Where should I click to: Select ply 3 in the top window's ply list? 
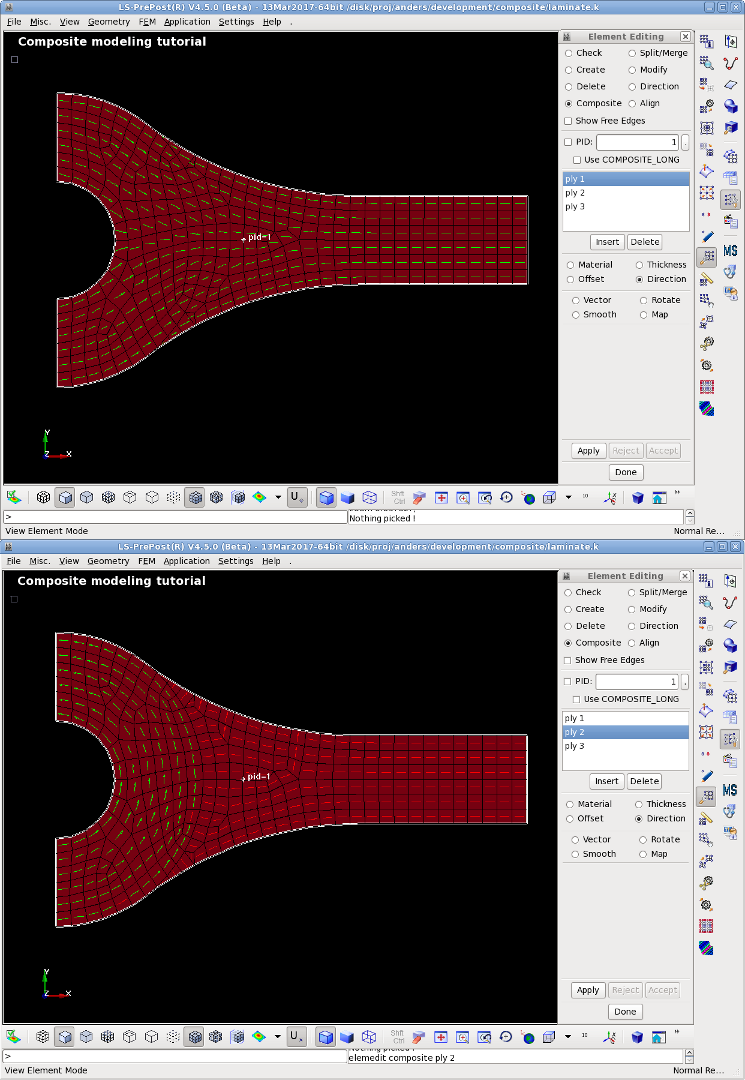pyautogui.click(x=575, y=207)
